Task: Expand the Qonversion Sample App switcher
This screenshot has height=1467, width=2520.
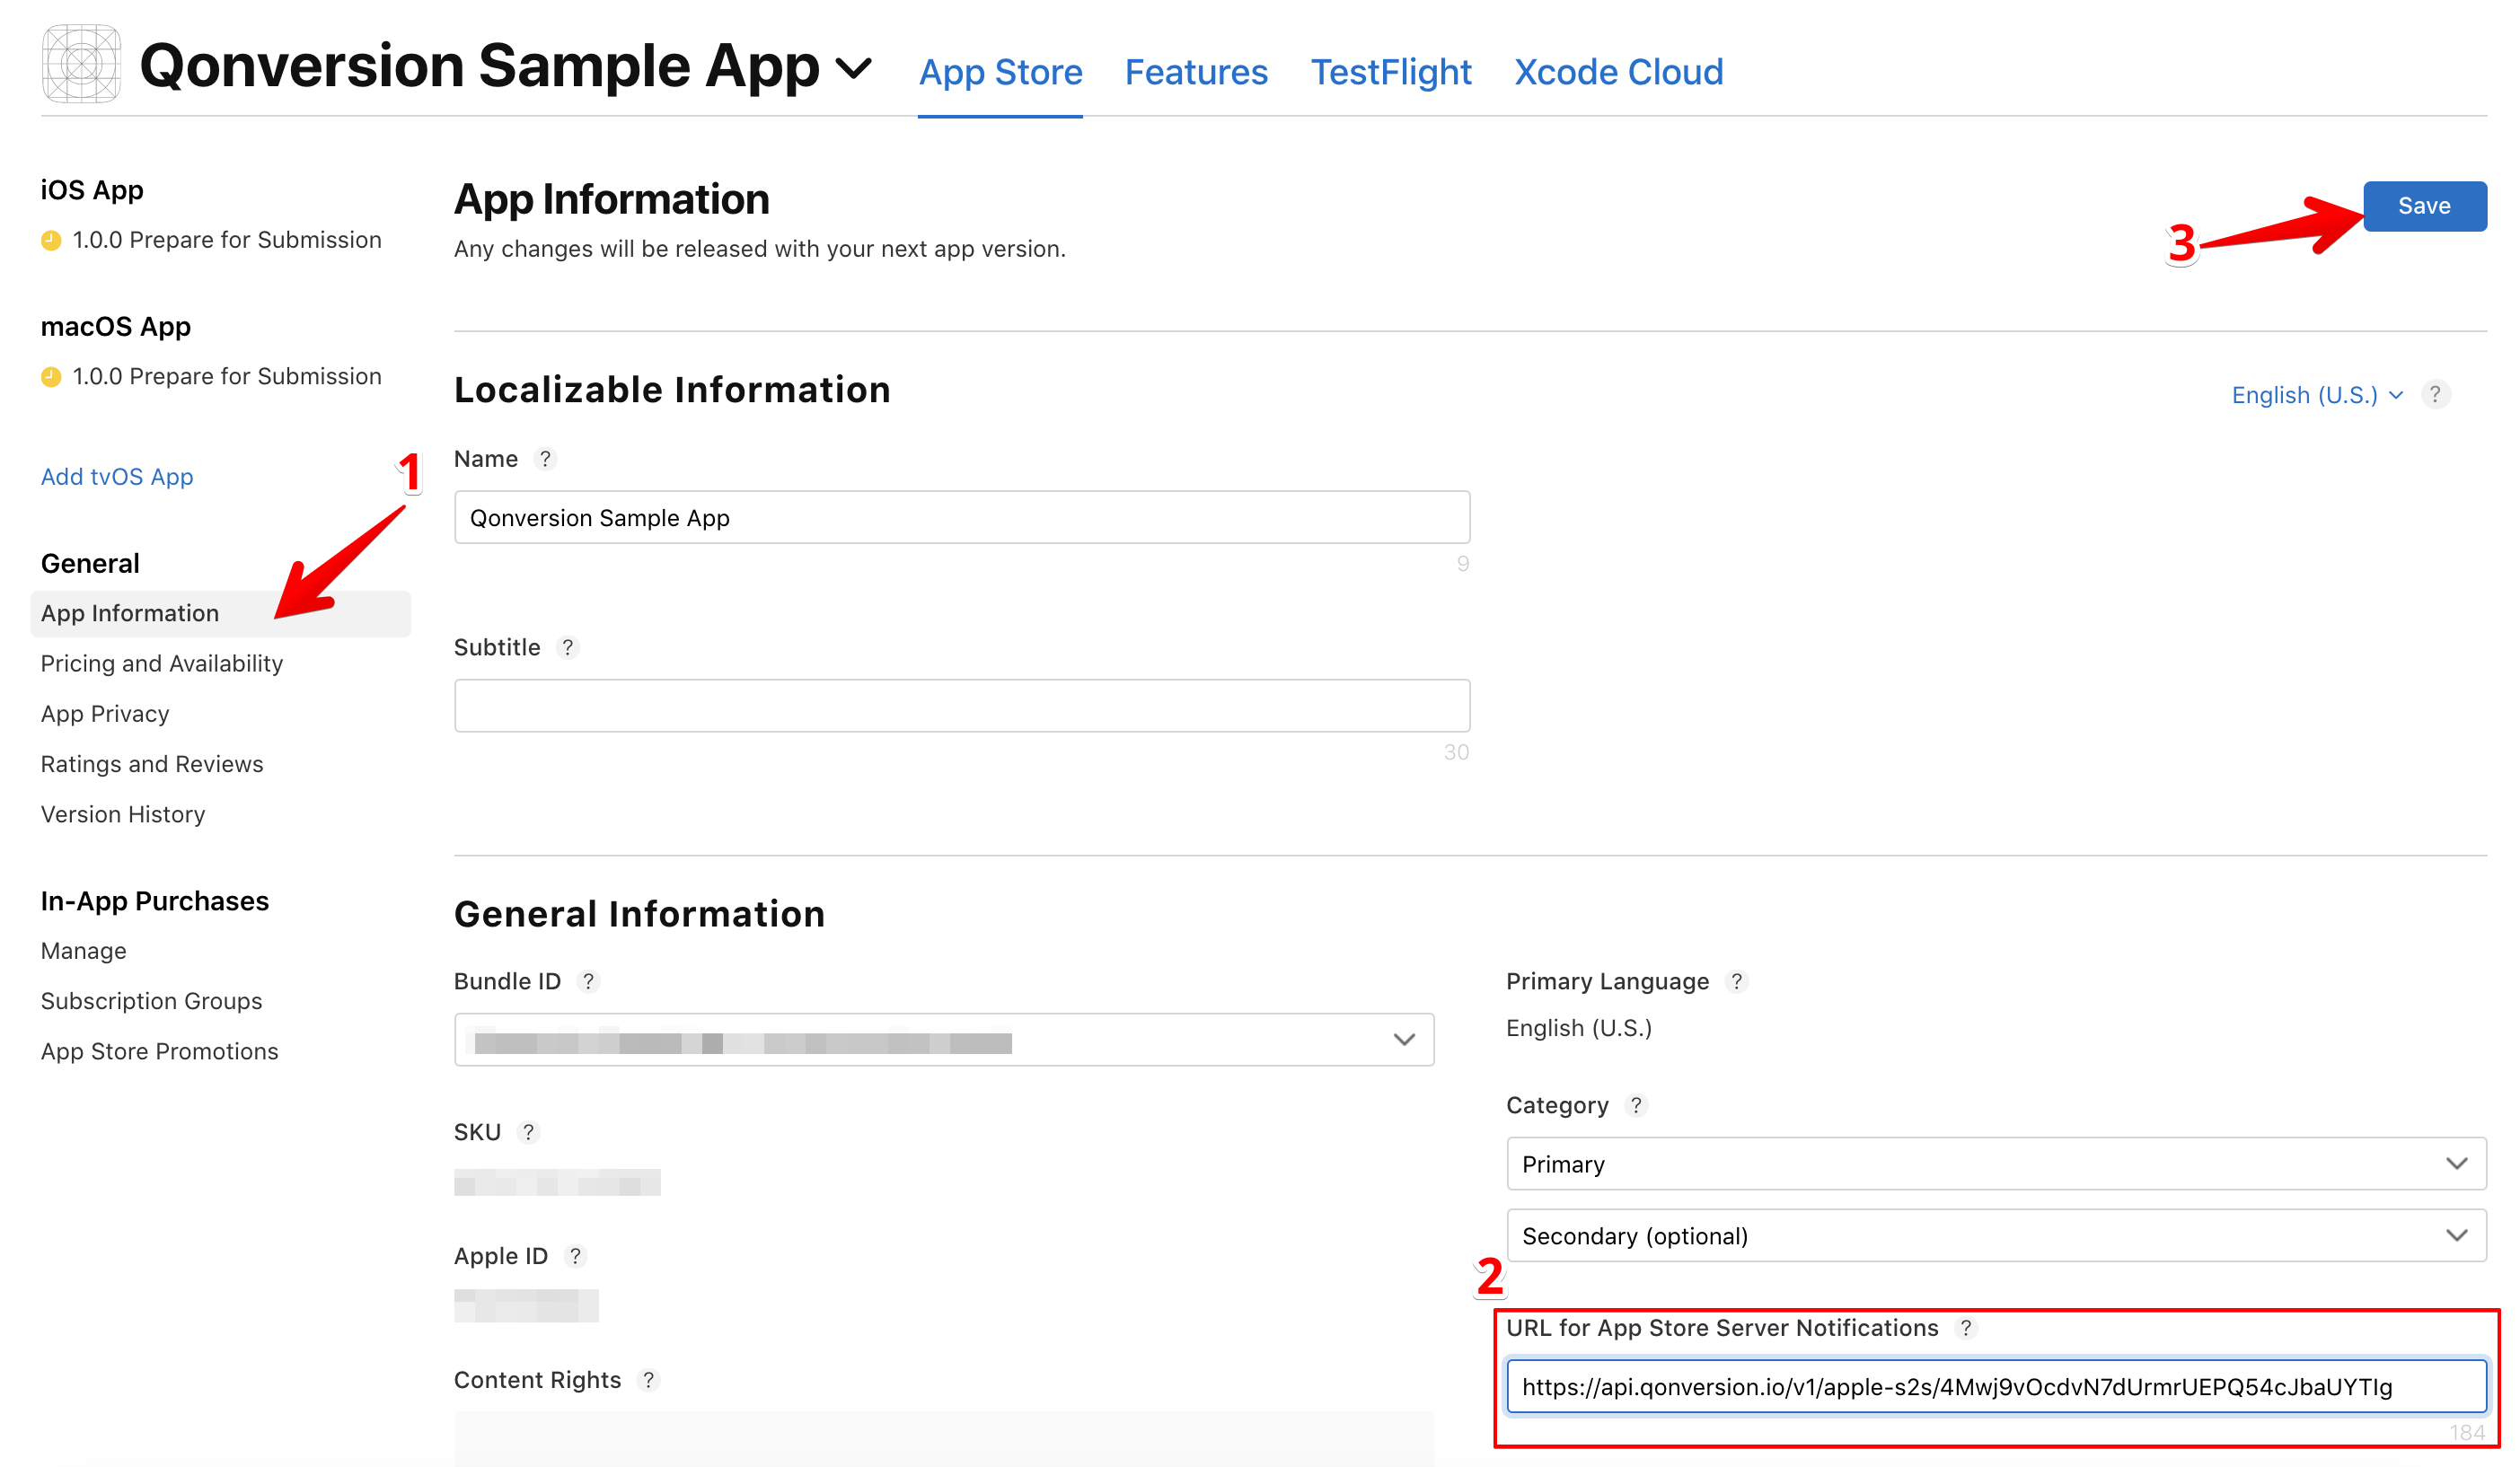Action: point(853,69)
